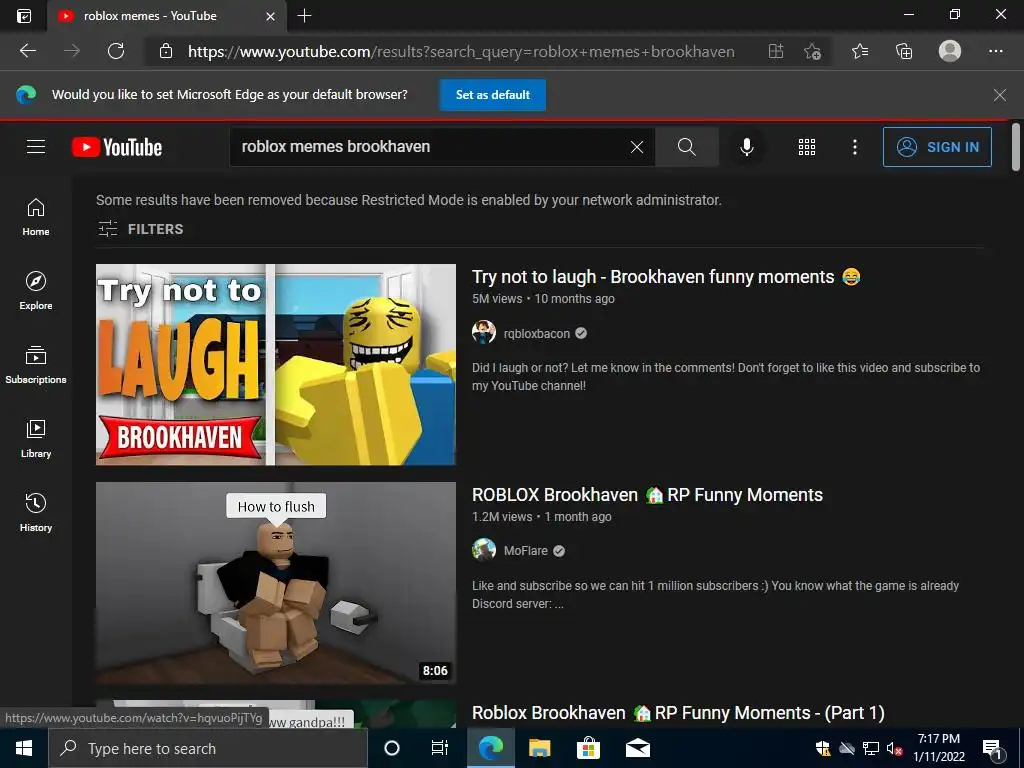Screen dimensions: 1024x768
Task: Open Mail app from the taskbar
Action: click(637, 748)
